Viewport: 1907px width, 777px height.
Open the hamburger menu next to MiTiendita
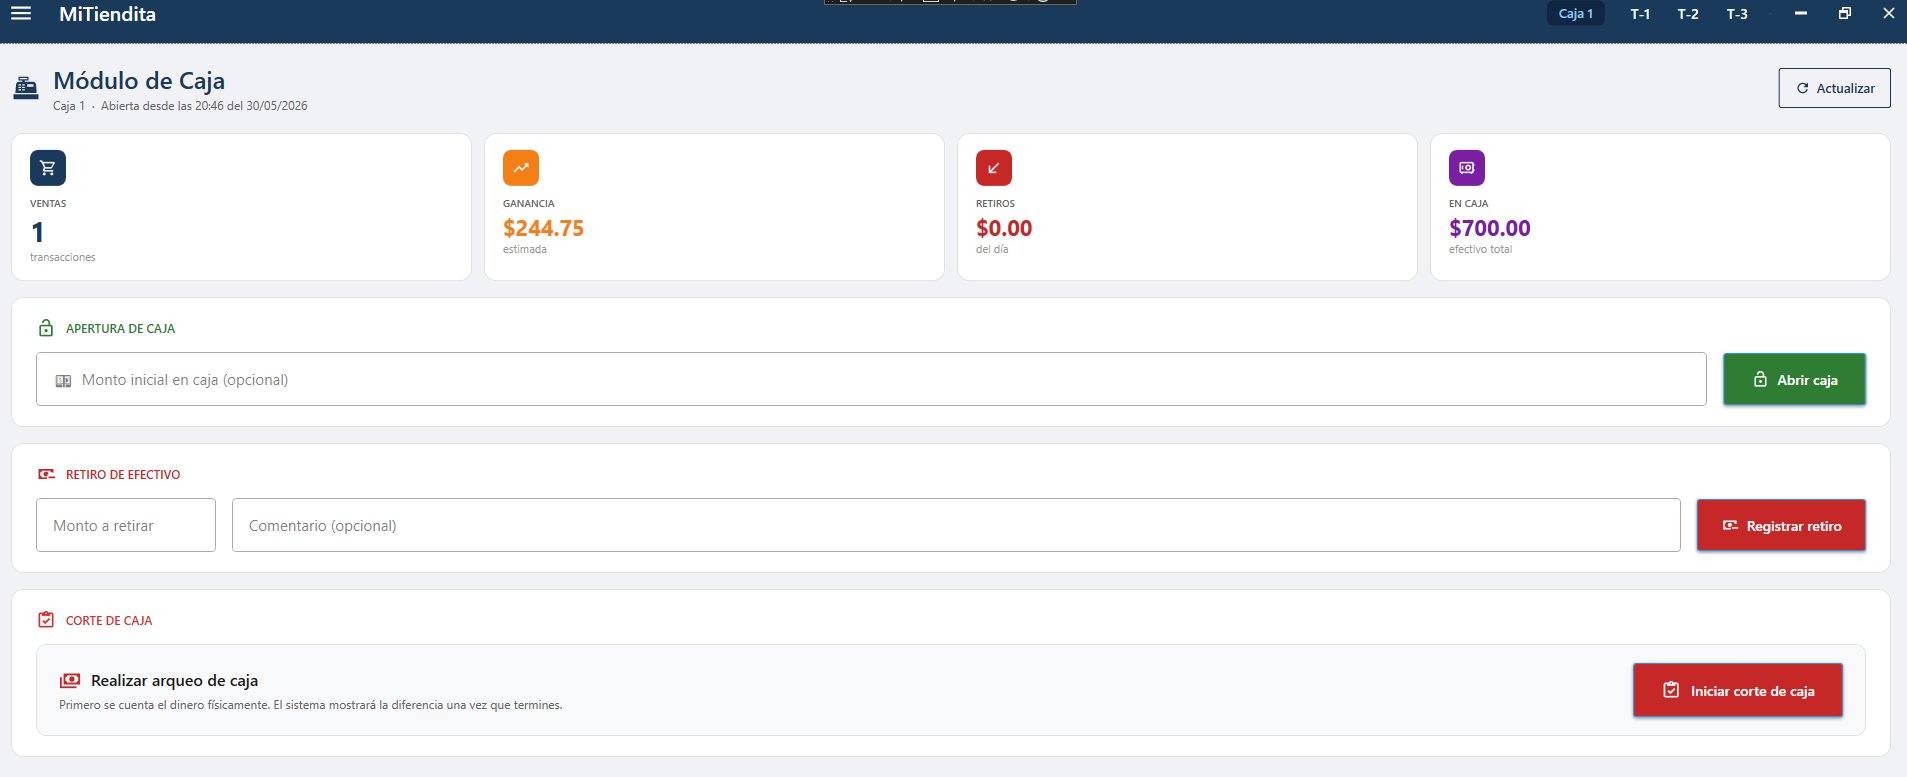(21, 14)
